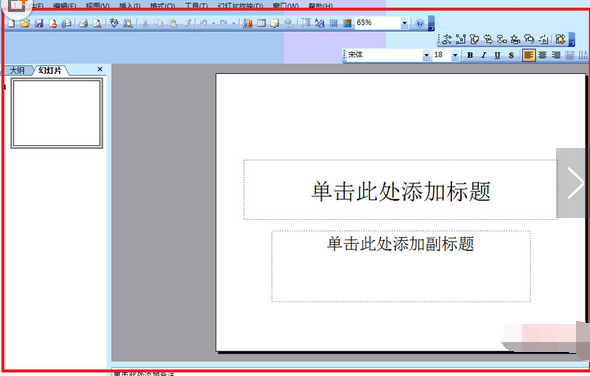Expand the zoom percentage dropdown
590x376 pixels.
(x=404, y=23)
